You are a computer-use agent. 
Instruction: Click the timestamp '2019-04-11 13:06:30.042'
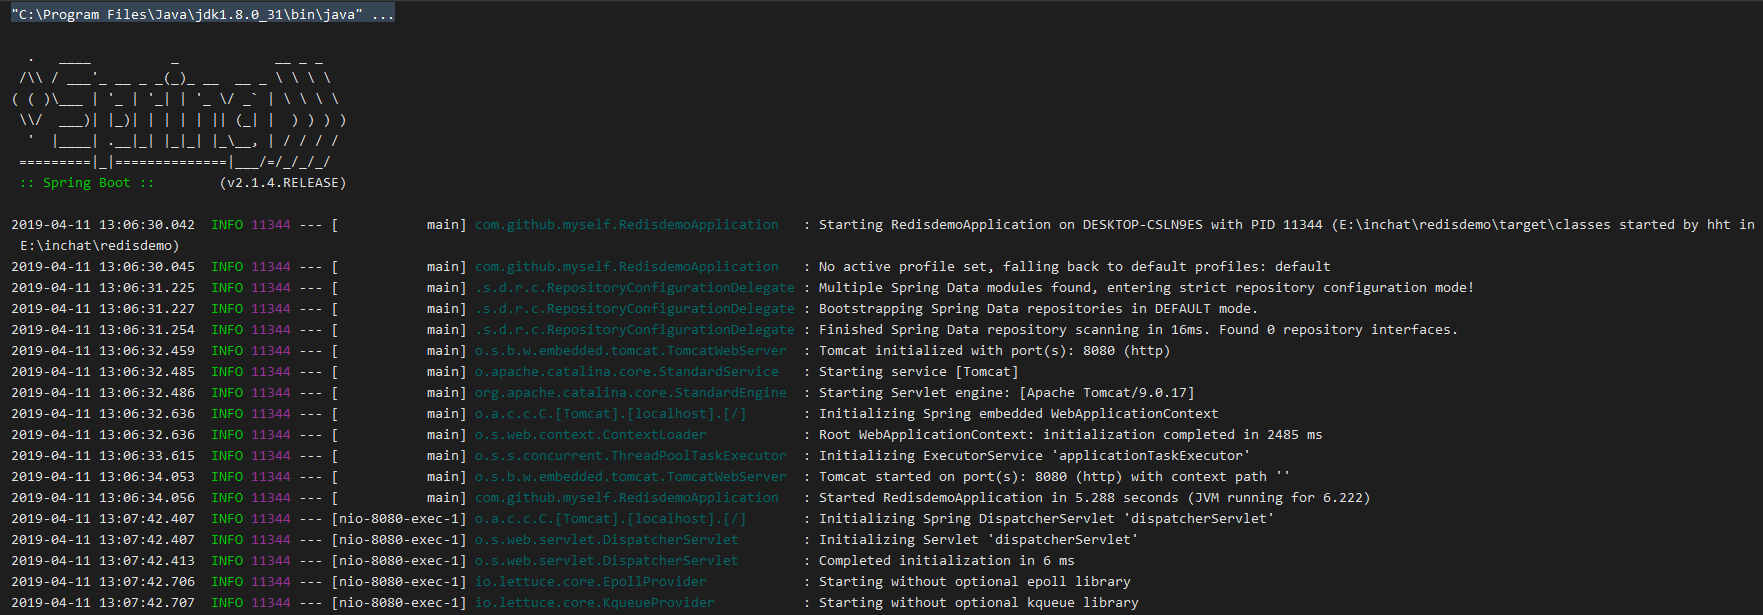(x=103, y=225)
